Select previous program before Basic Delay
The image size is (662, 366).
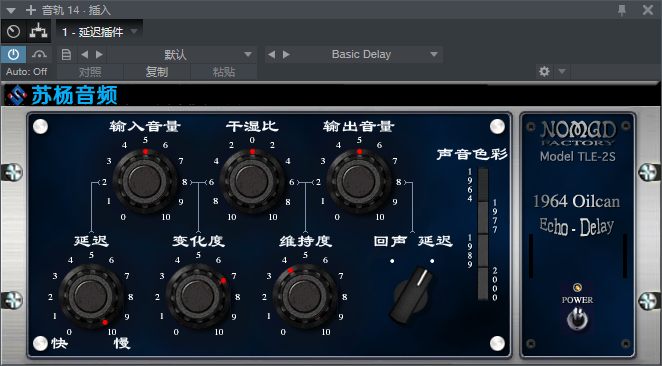271,54
